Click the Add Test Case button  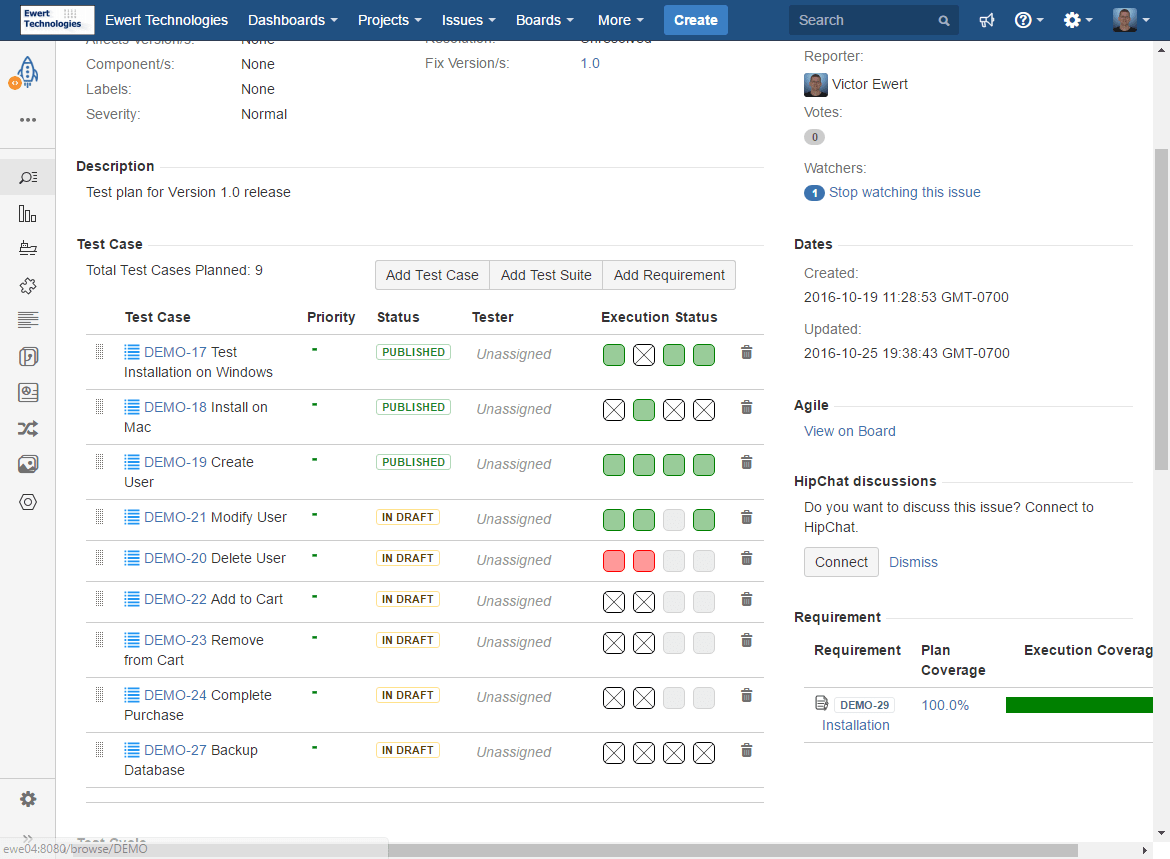pos(432,275)
